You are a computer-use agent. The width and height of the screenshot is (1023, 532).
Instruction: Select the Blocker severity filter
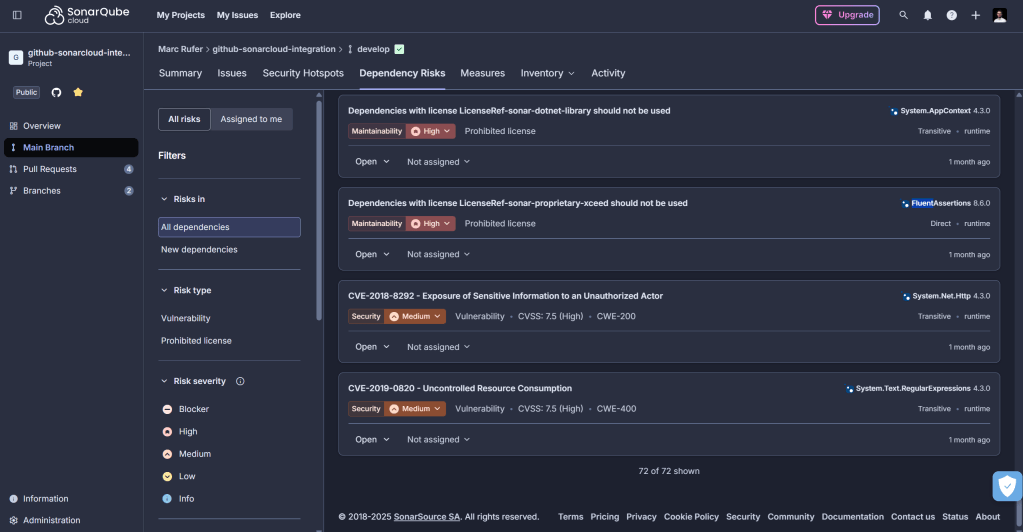[193, 409]
